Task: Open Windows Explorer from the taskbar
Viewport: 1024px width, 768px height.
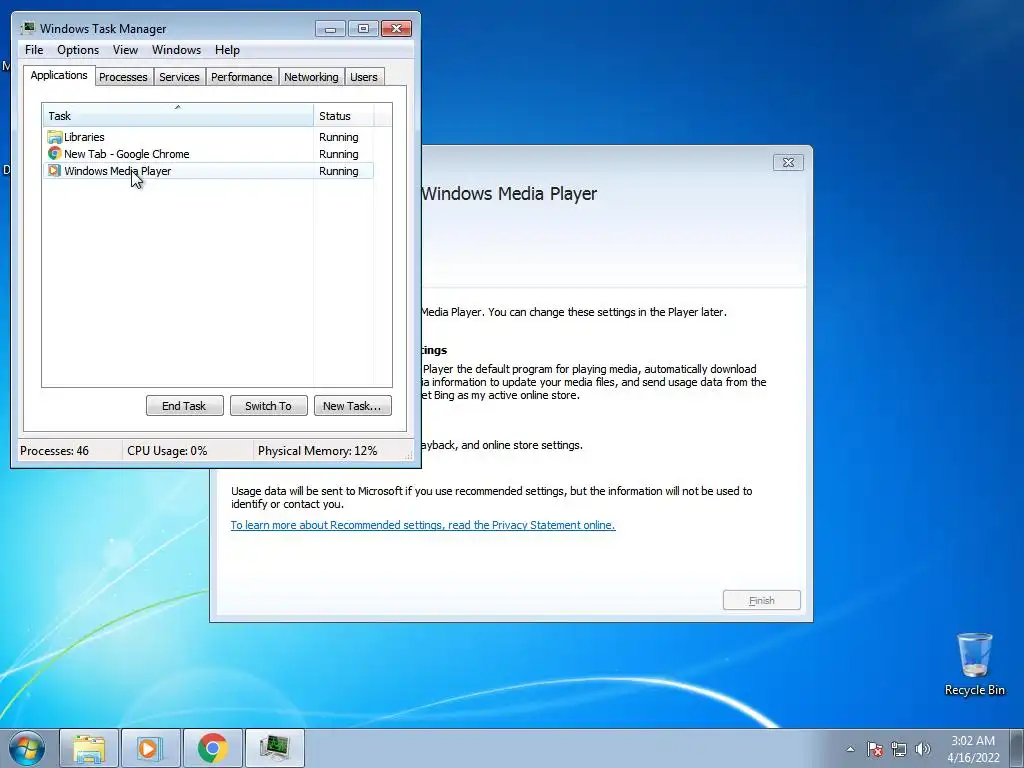Action: (x=89, y=748)
